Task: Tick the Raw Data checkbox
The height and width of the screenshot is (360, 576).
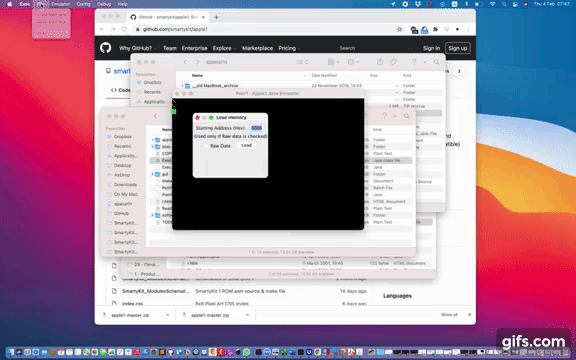Action: [x=206, y=146]
